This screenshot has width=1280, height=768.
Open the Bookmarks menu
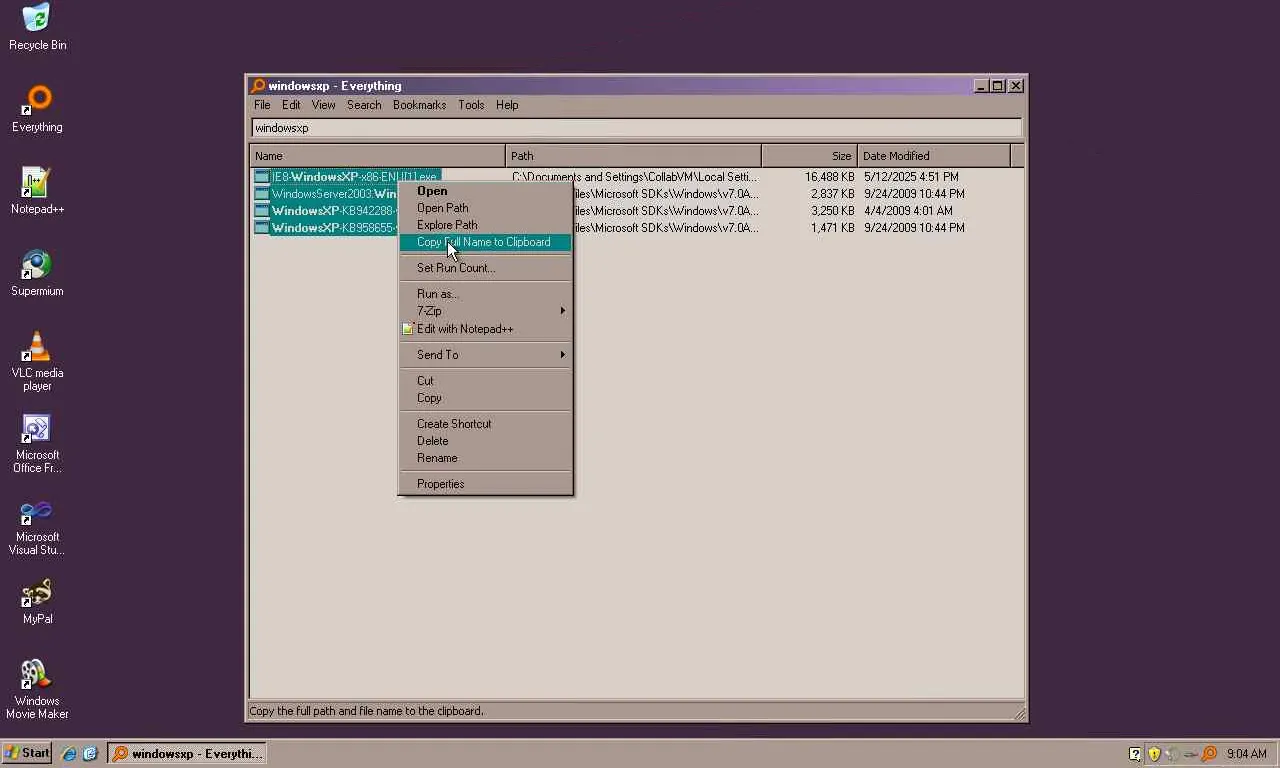419,105
